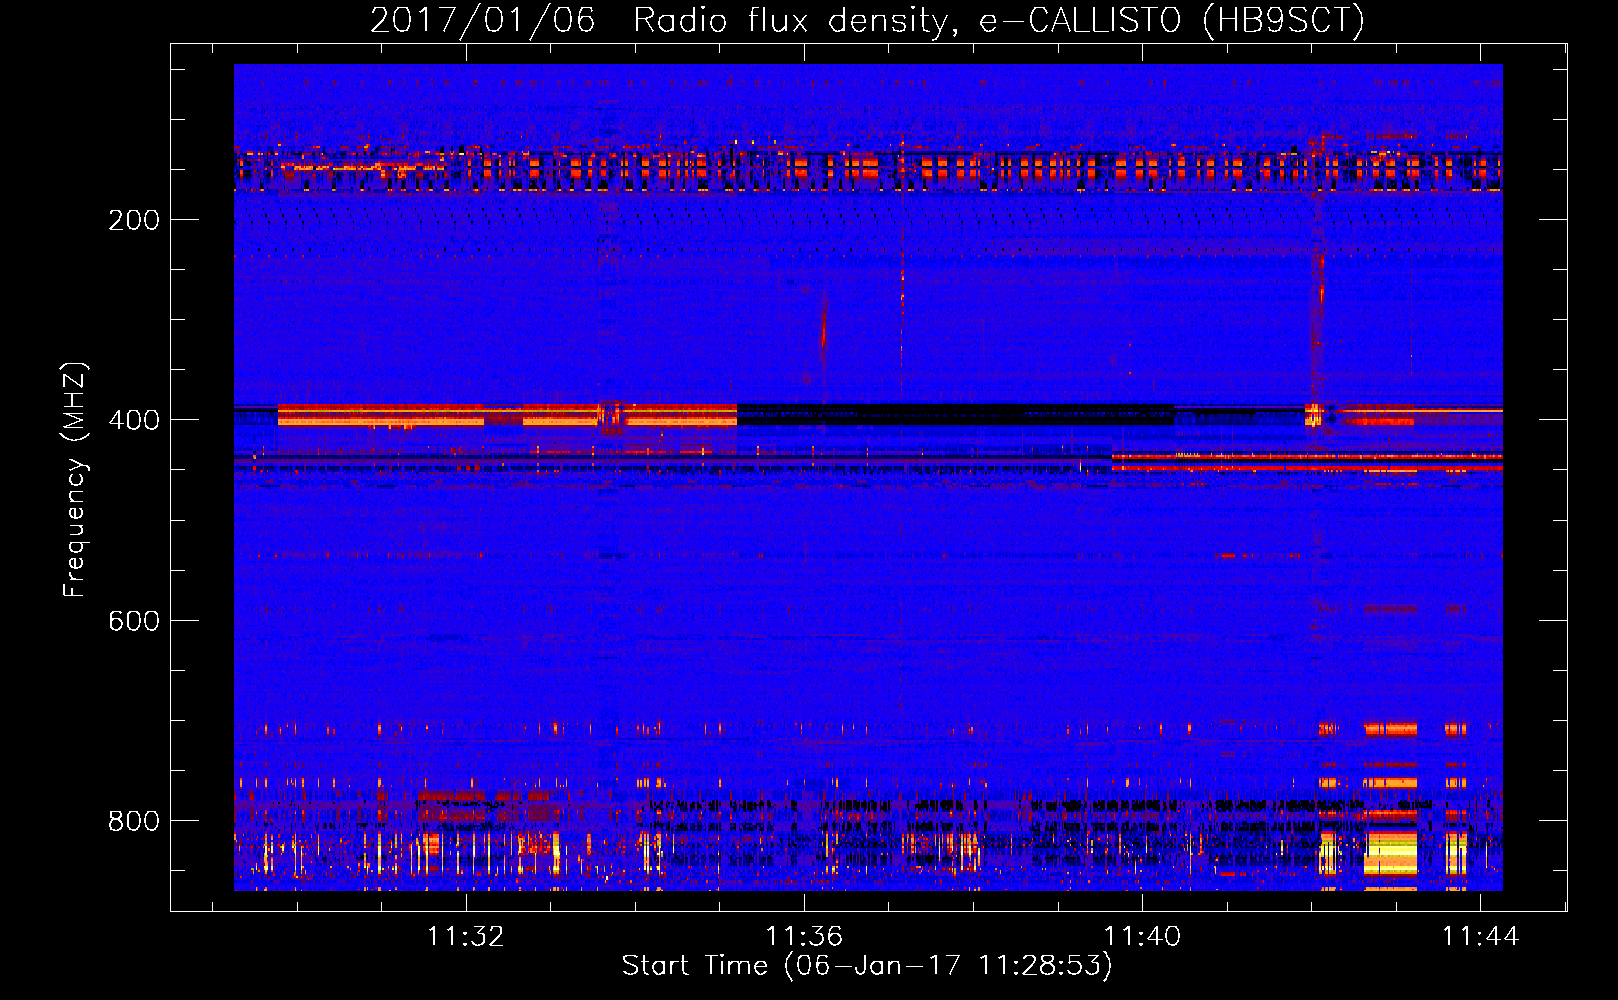Click the 11:40 time tick label
Image resolution: width=1618 pixels, height=1000 pixels.
pos(1142,937)
